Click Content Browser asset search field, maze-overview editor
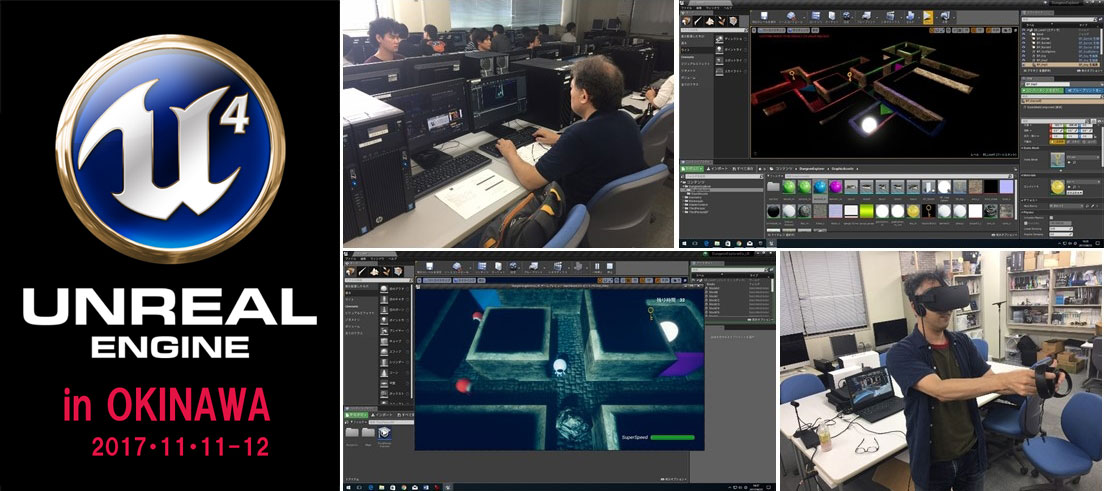This screenshot has width=1104, height=491. (x=898, y=176)
